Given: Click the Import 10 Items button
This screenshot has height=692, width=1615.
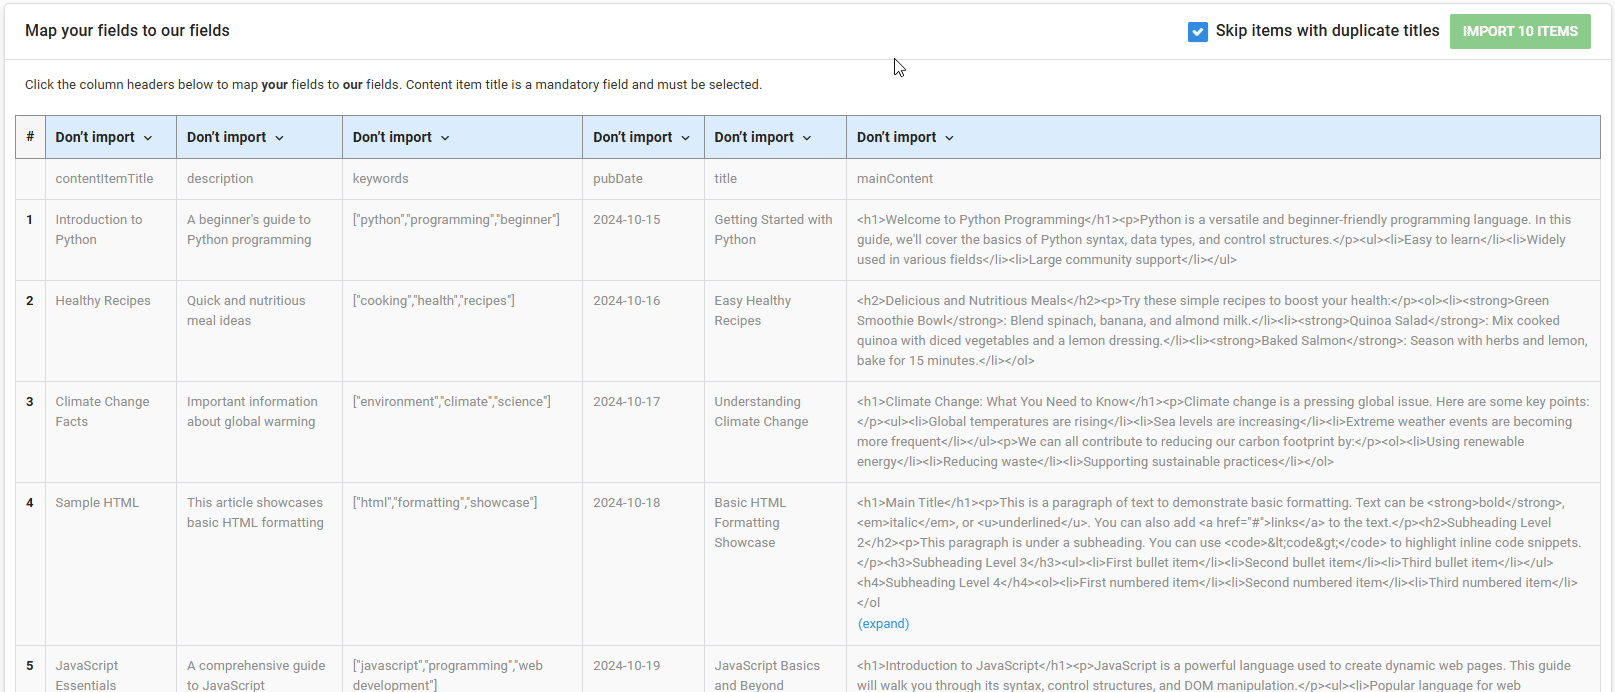Looking at the screenshot, I should pos(1520,31).
